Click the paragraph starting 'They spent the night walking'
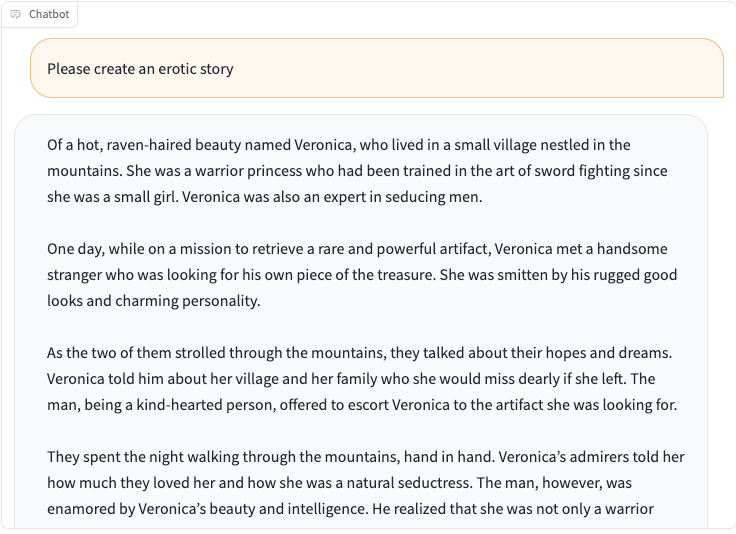 pos(365,483)
